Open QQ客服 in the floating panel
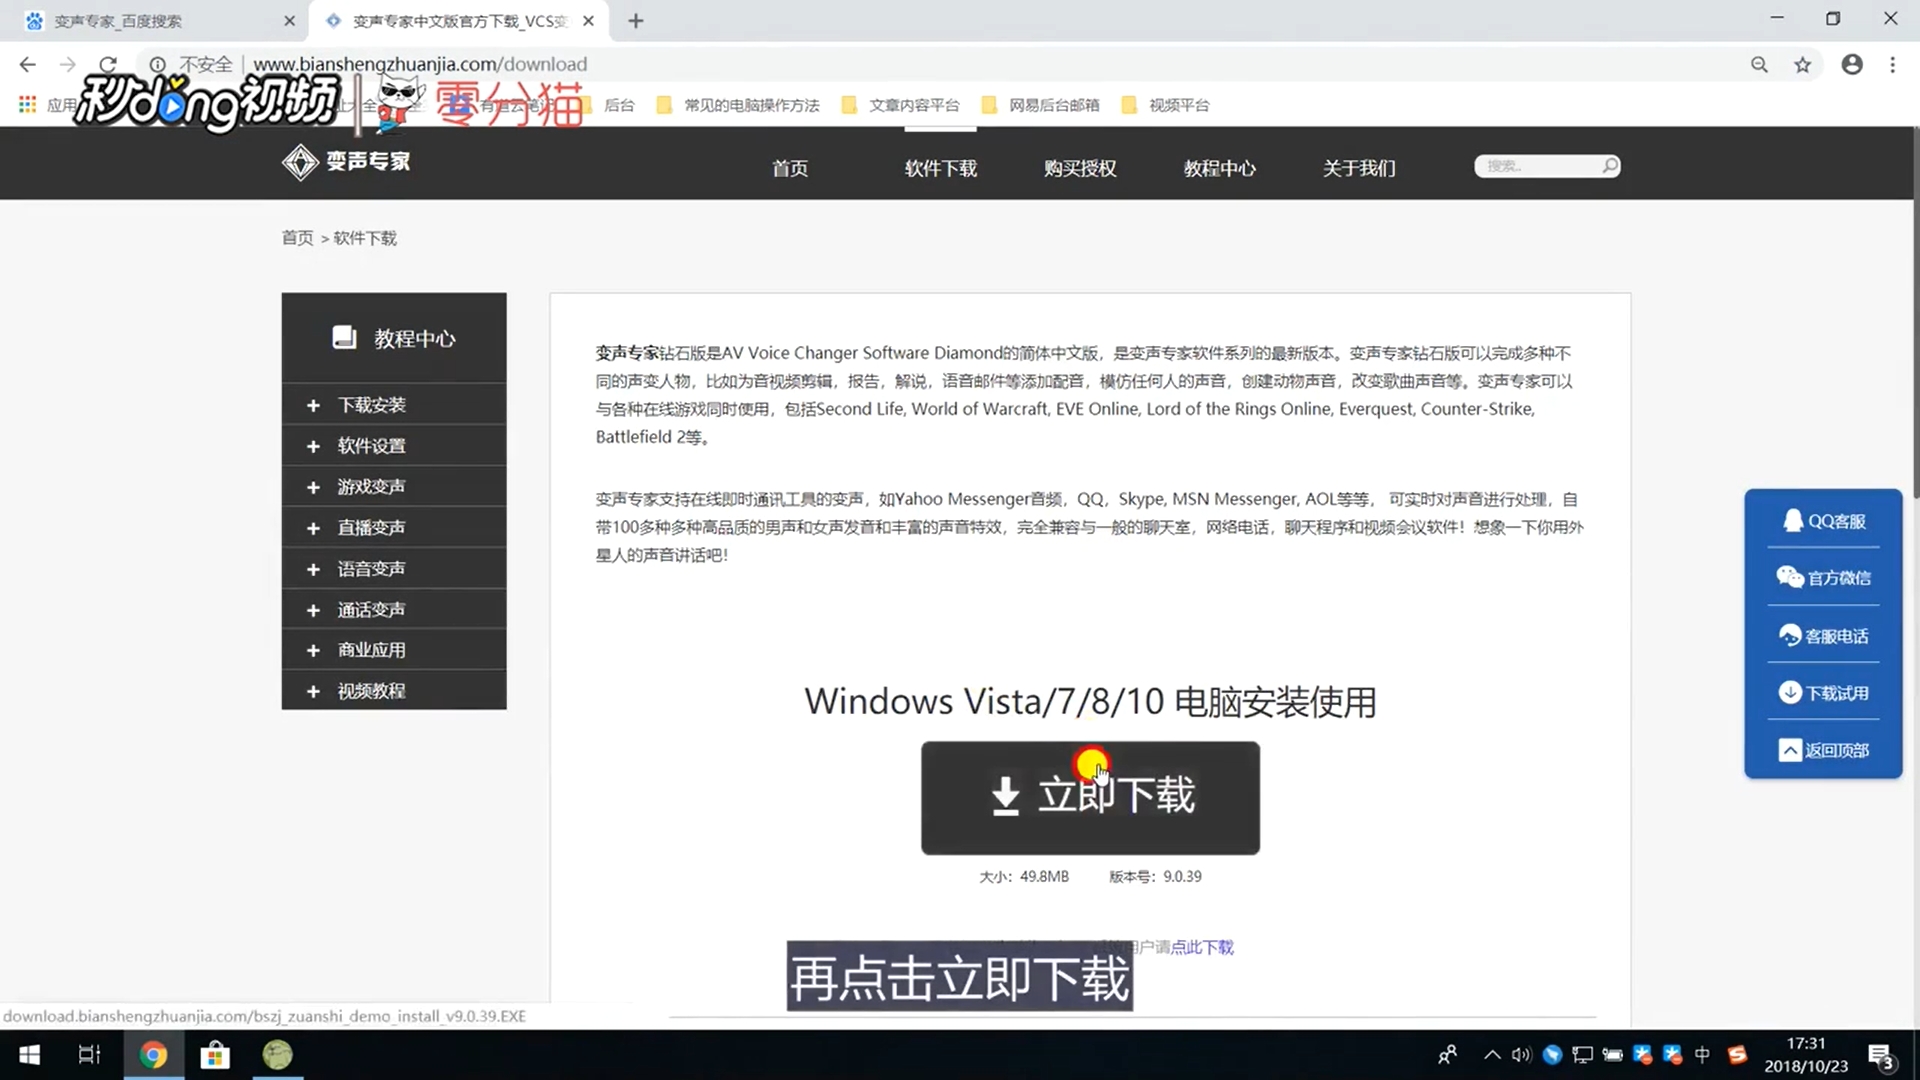The image size is (1920, 1080). point(1824,521)
